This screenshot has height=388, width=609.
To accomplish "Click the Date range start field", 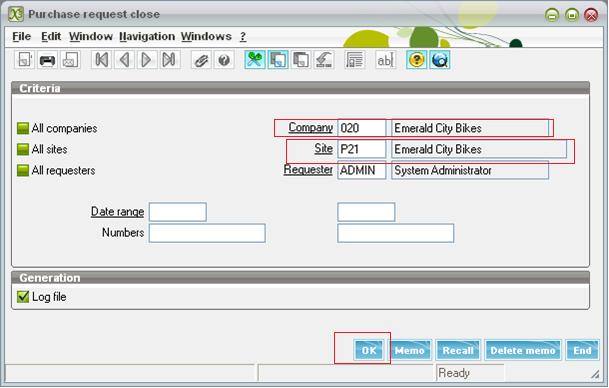I will coord(177,212).
